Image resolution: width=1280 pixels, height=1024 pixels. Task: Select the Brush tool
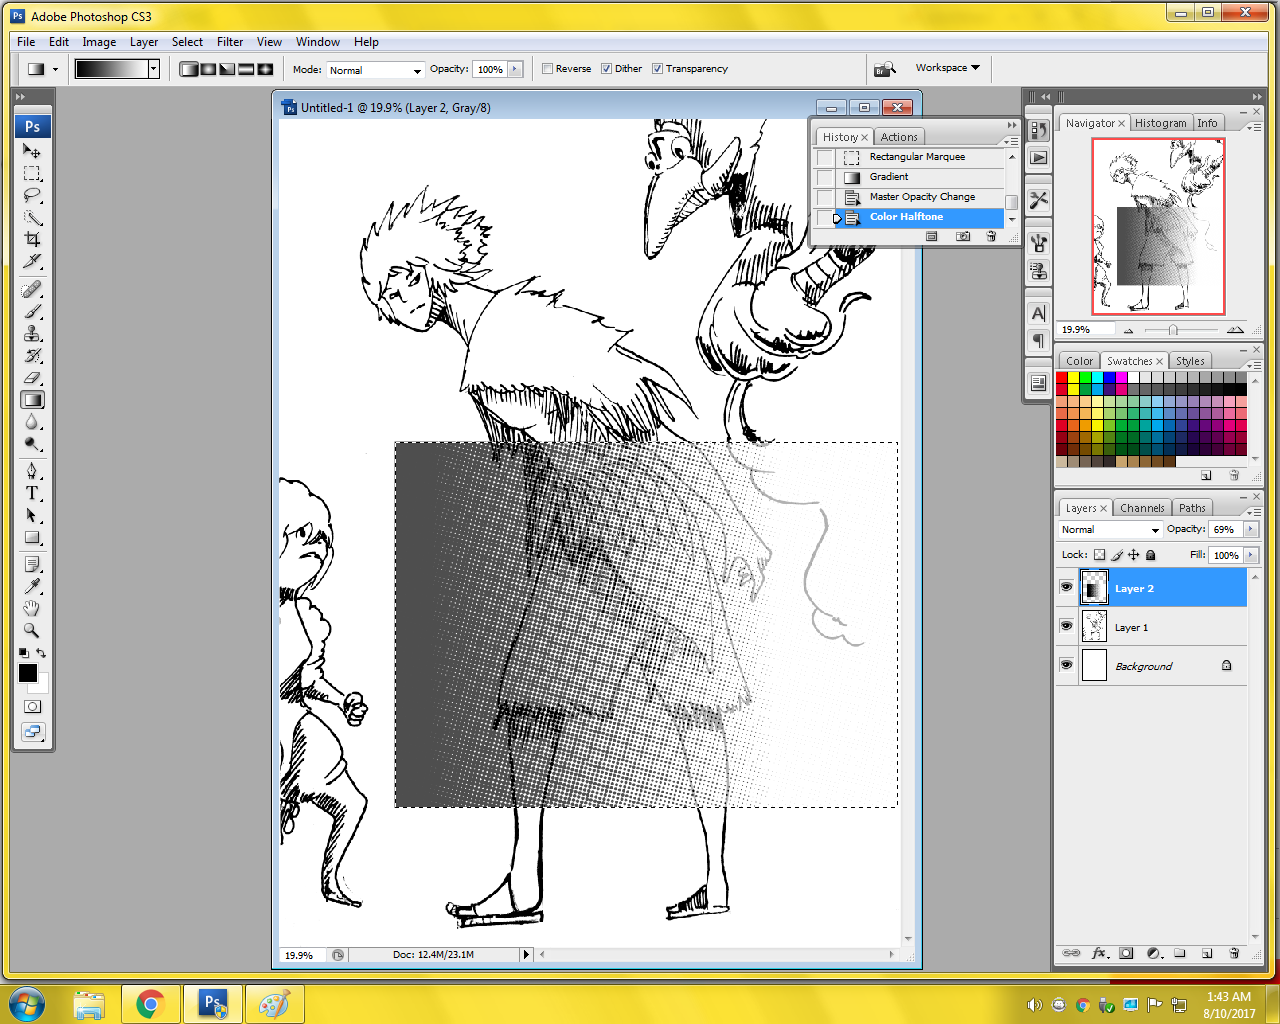(32, 311)
